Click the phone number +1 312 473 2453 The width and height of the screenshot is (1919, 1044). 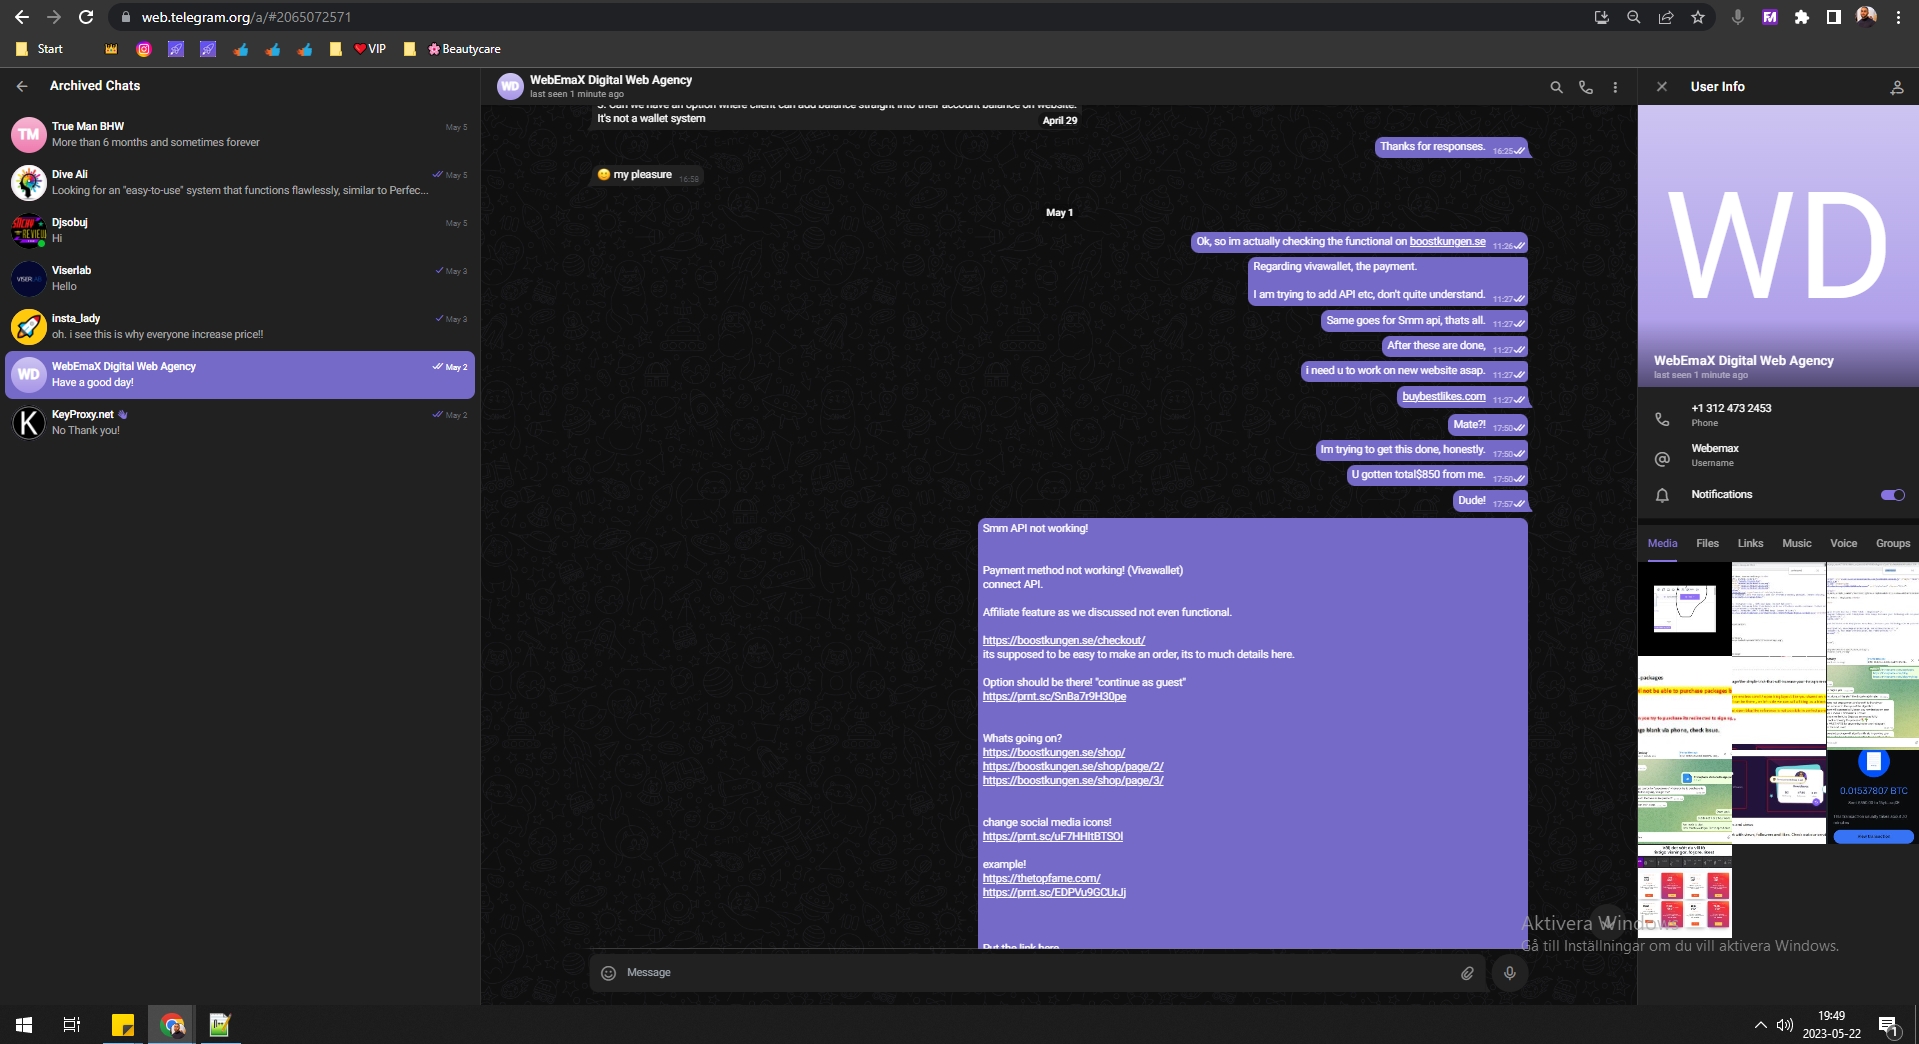[1731, 408]
